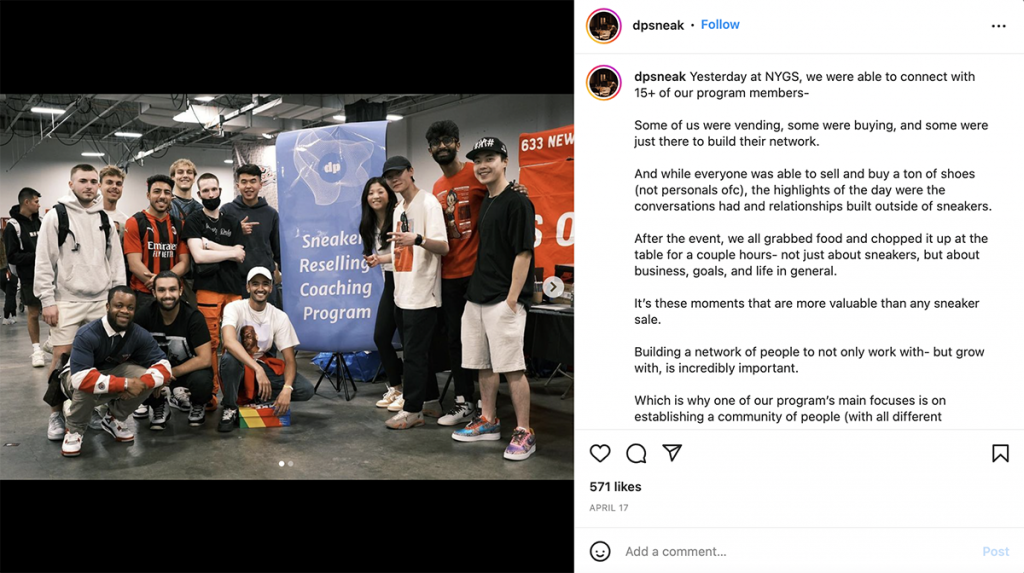Open the emoji picker in the comment bar
1024x573 pixels.
click(600, 551)
